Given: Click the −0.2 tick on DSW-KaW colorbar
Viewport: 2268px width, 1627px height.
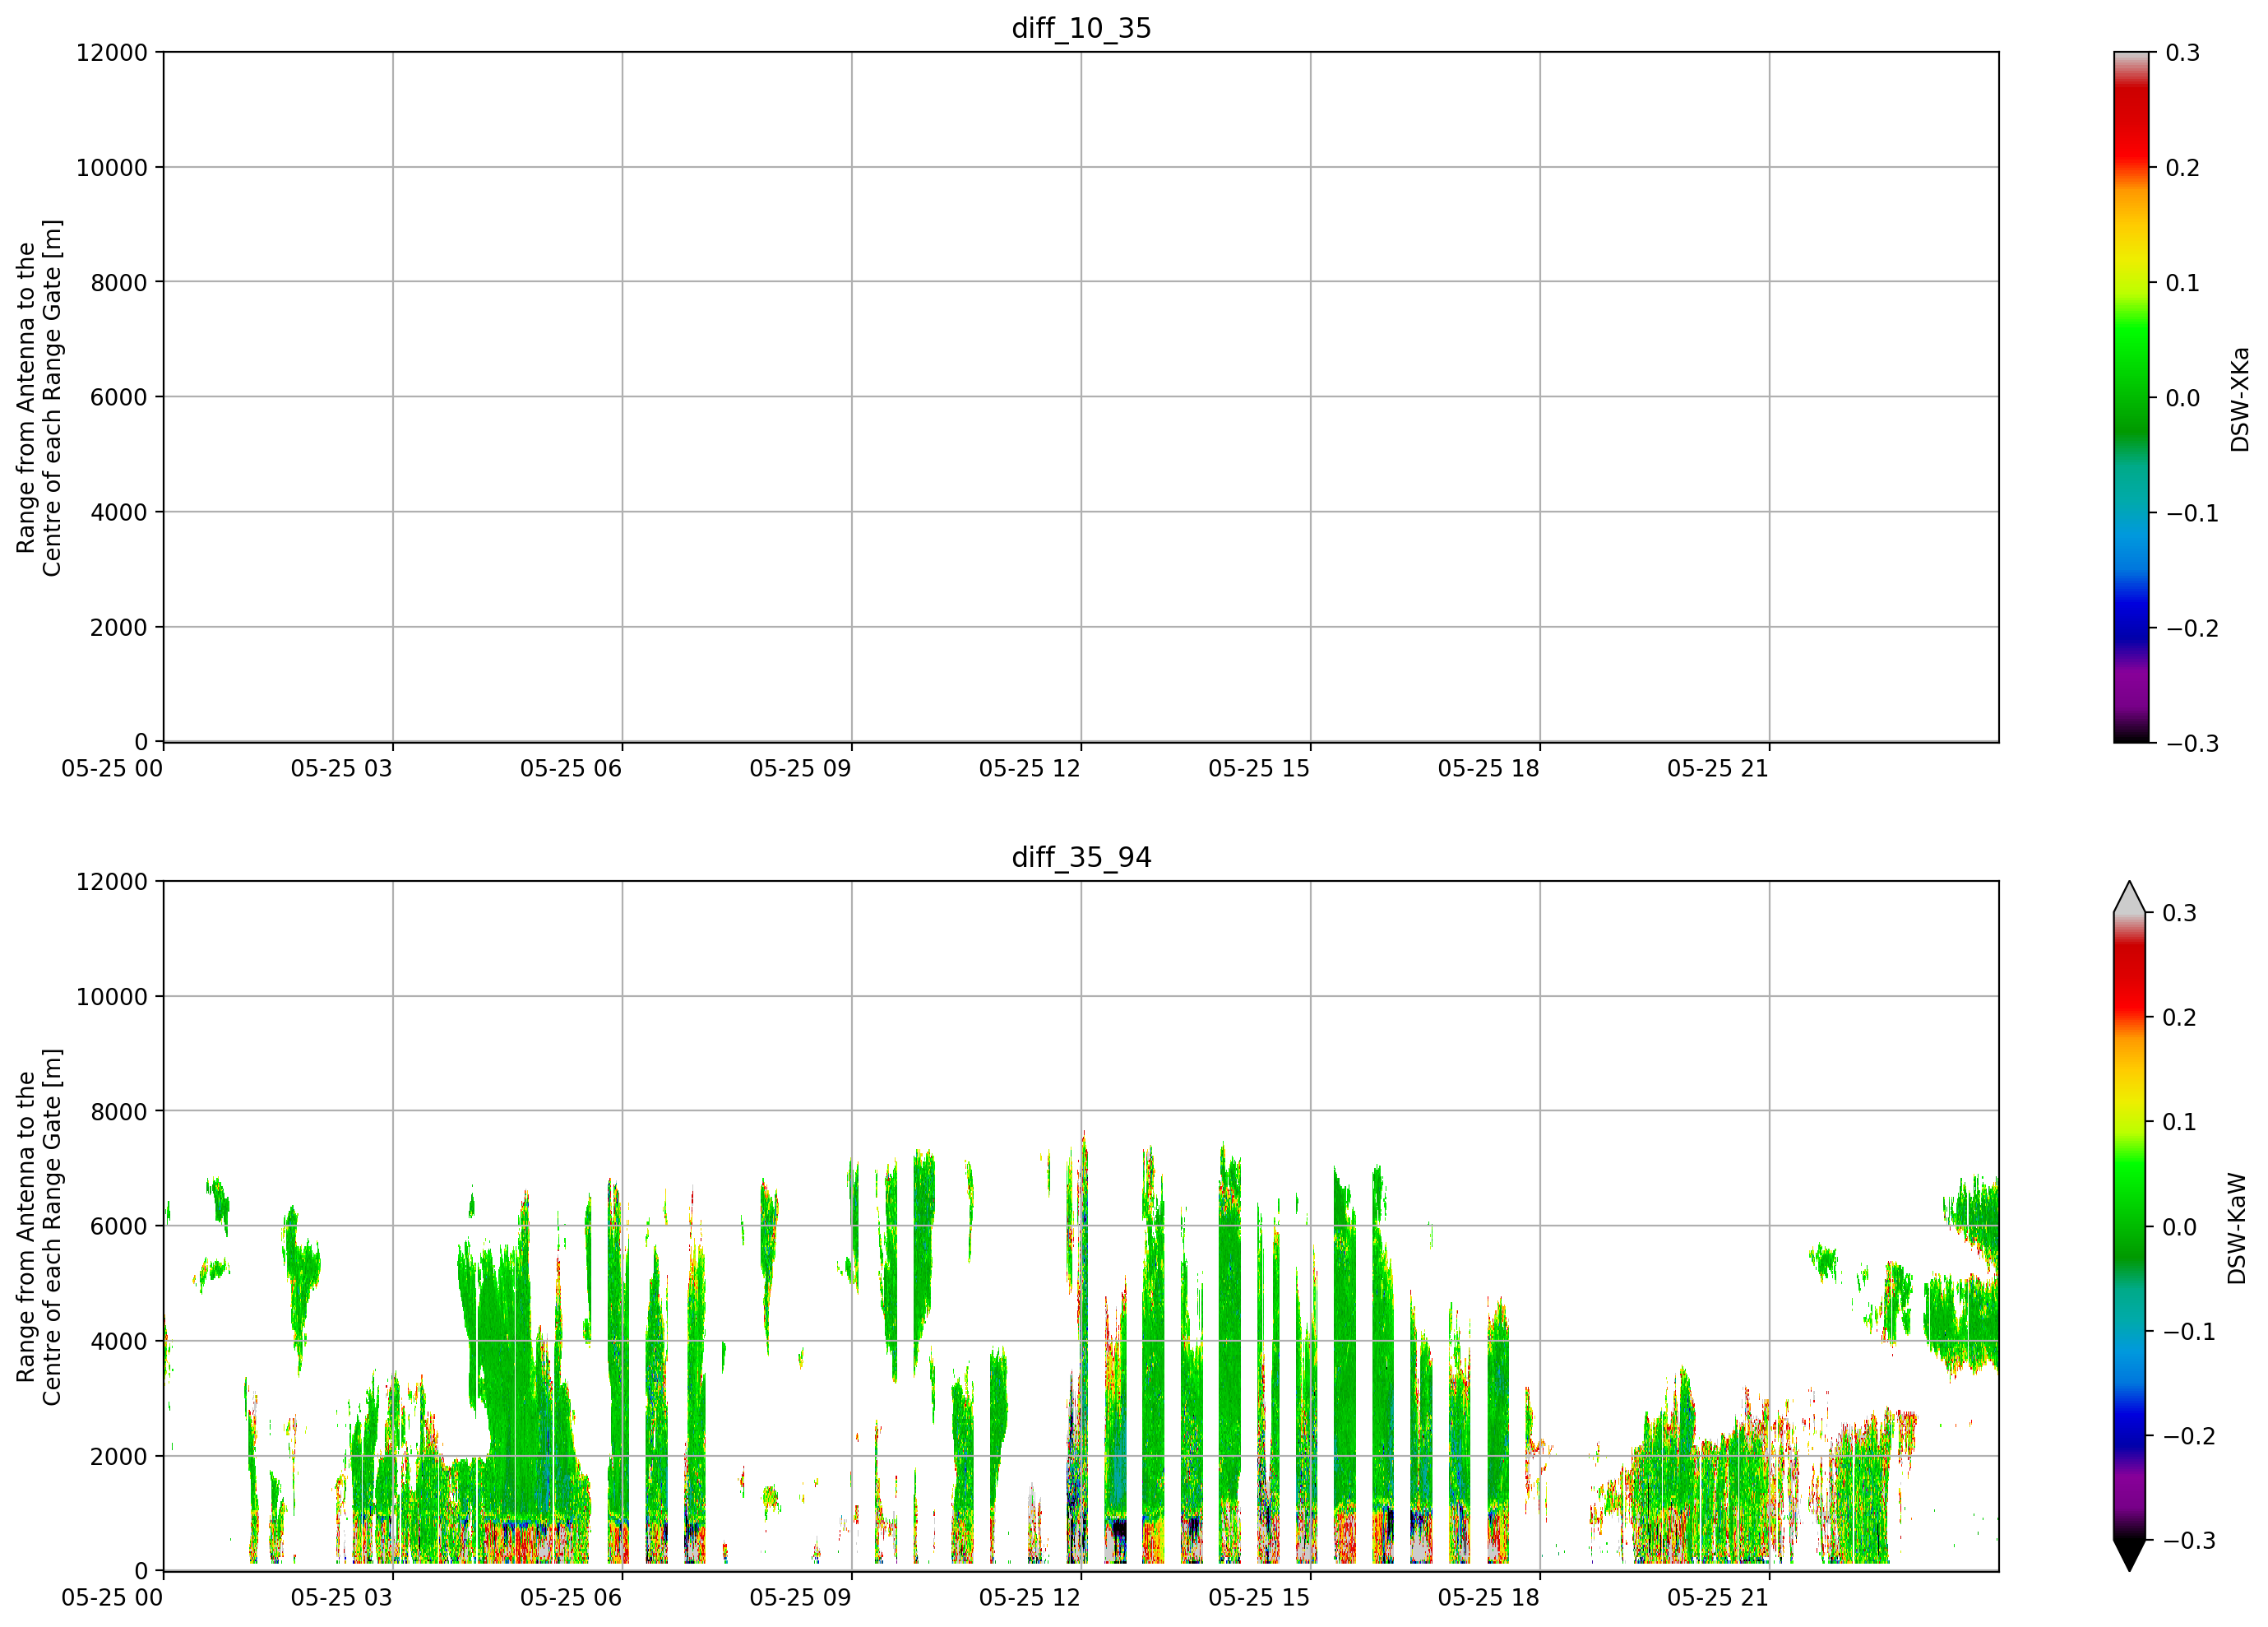Looking at the screenshot, I should (2189, 1435).
